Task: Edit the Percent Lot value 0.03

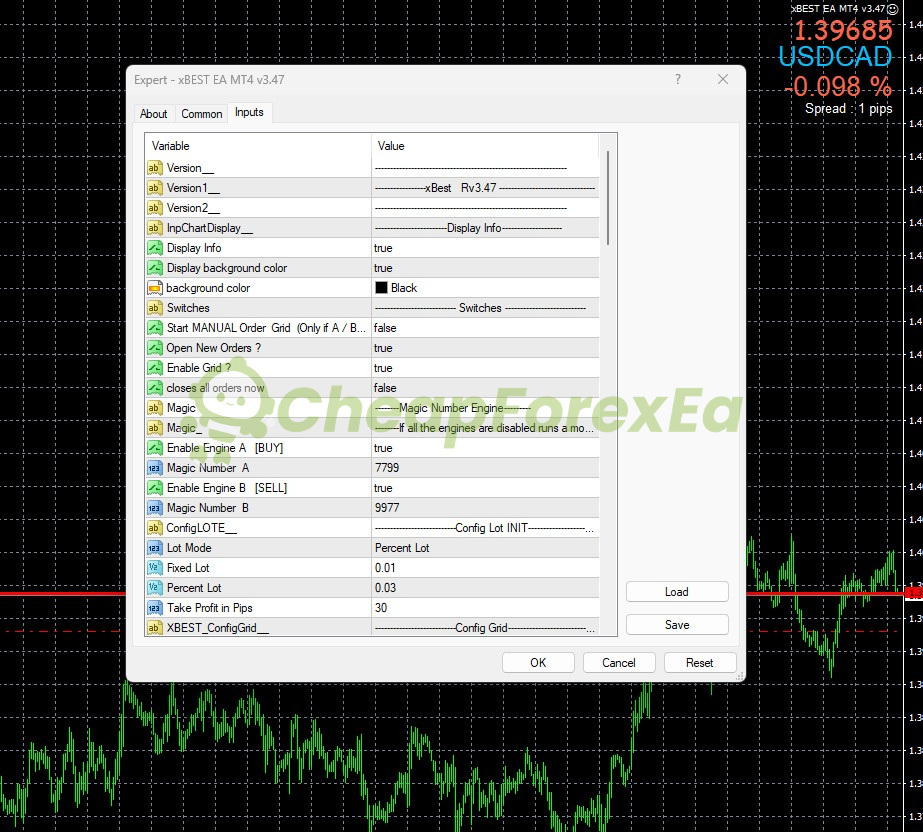Action: click(x=485, y=588)
